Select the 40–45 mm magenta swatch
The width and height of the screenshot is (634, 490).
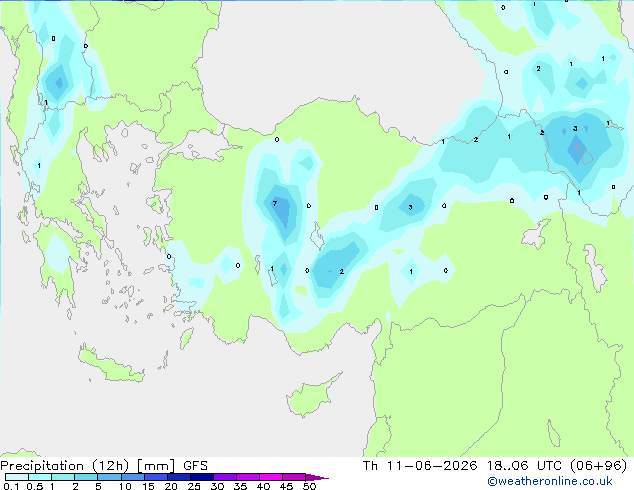coord(271,477)
